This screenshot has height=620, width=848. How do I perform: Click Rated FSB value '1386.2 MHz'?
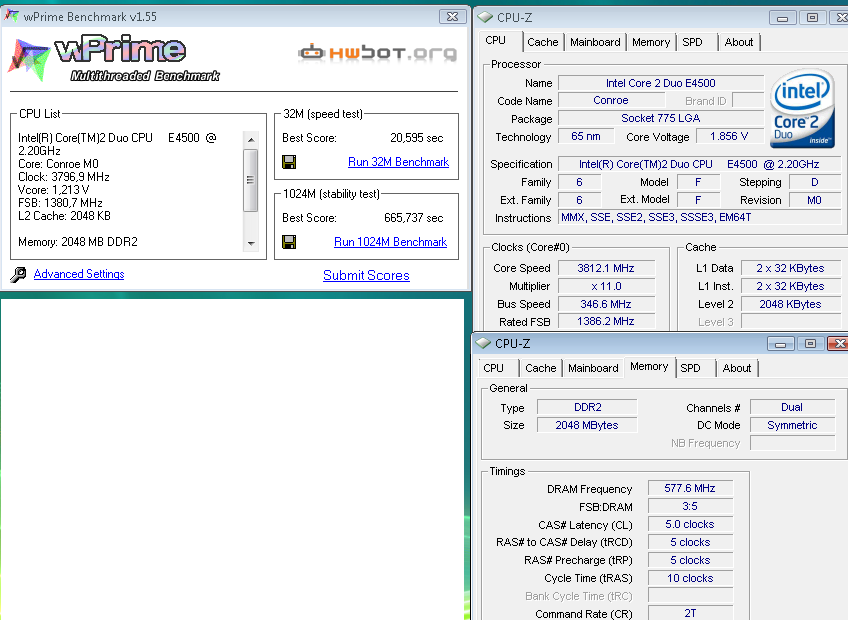pos(606,321)
